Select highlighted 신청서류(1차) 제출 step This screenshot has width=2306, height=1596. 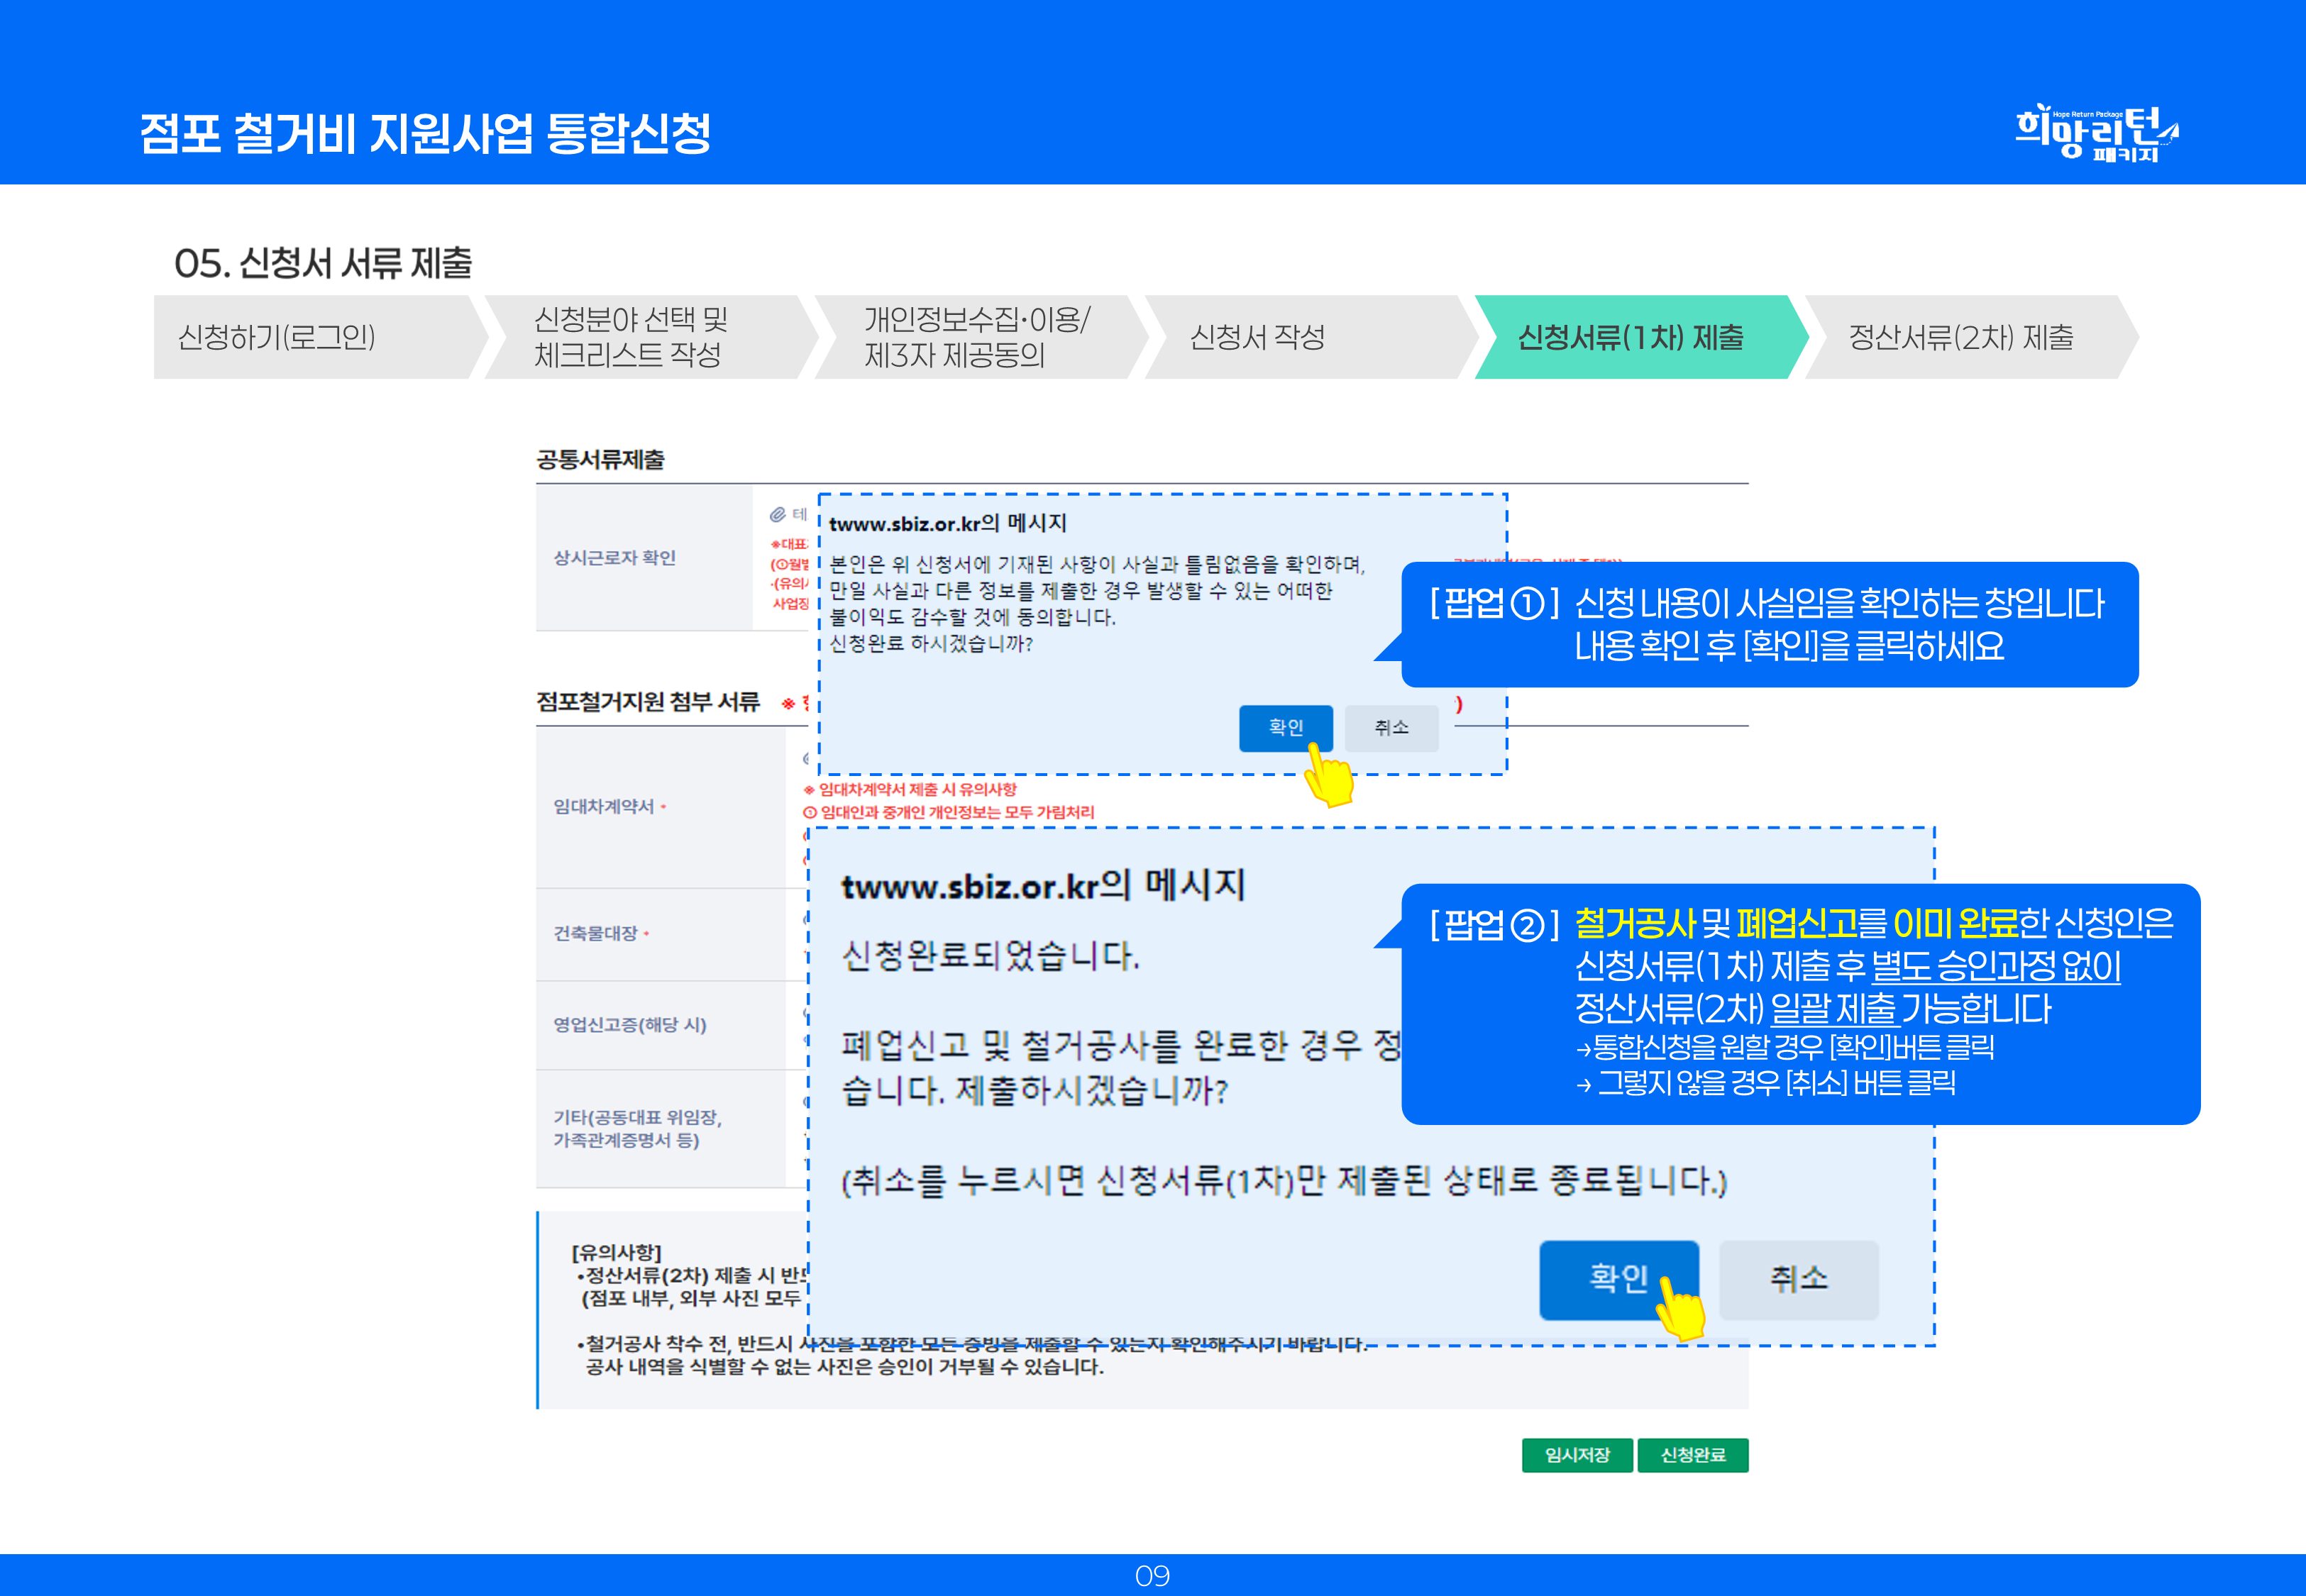coord(1632,337)
